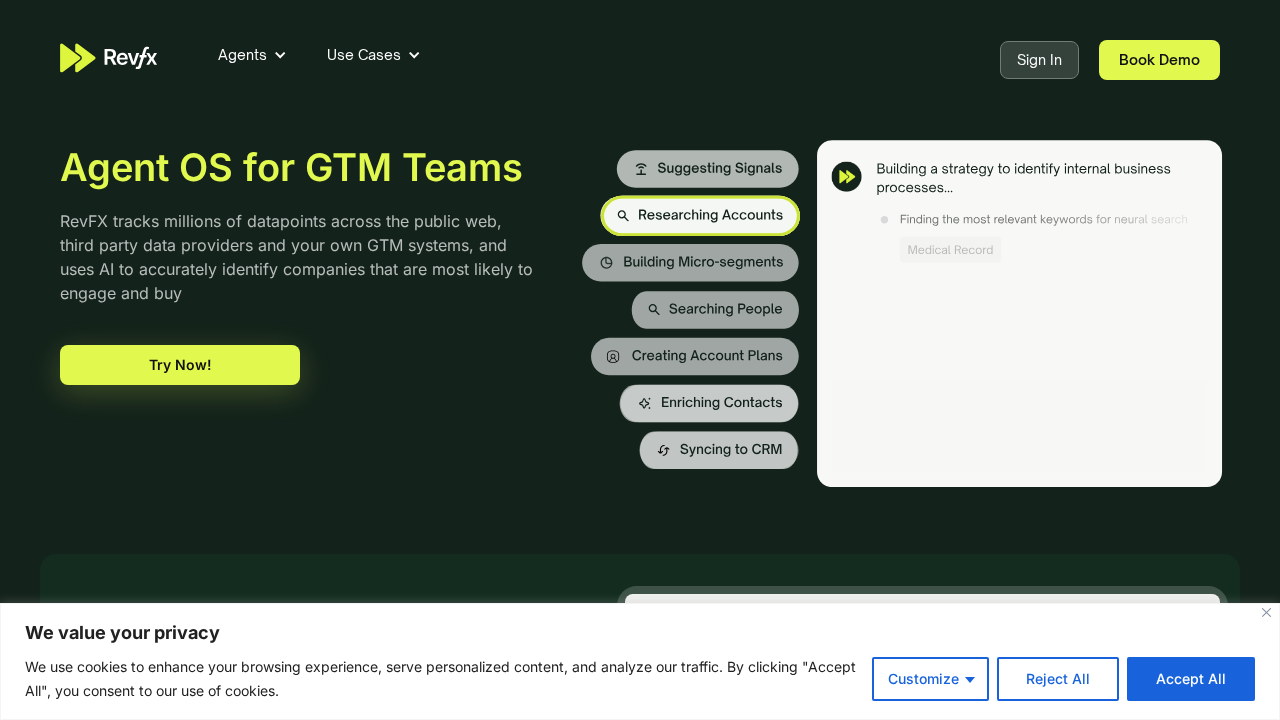Expand the Agents dropdown menu
This screenshot has width=1280, height=720.
pos(252,55)
